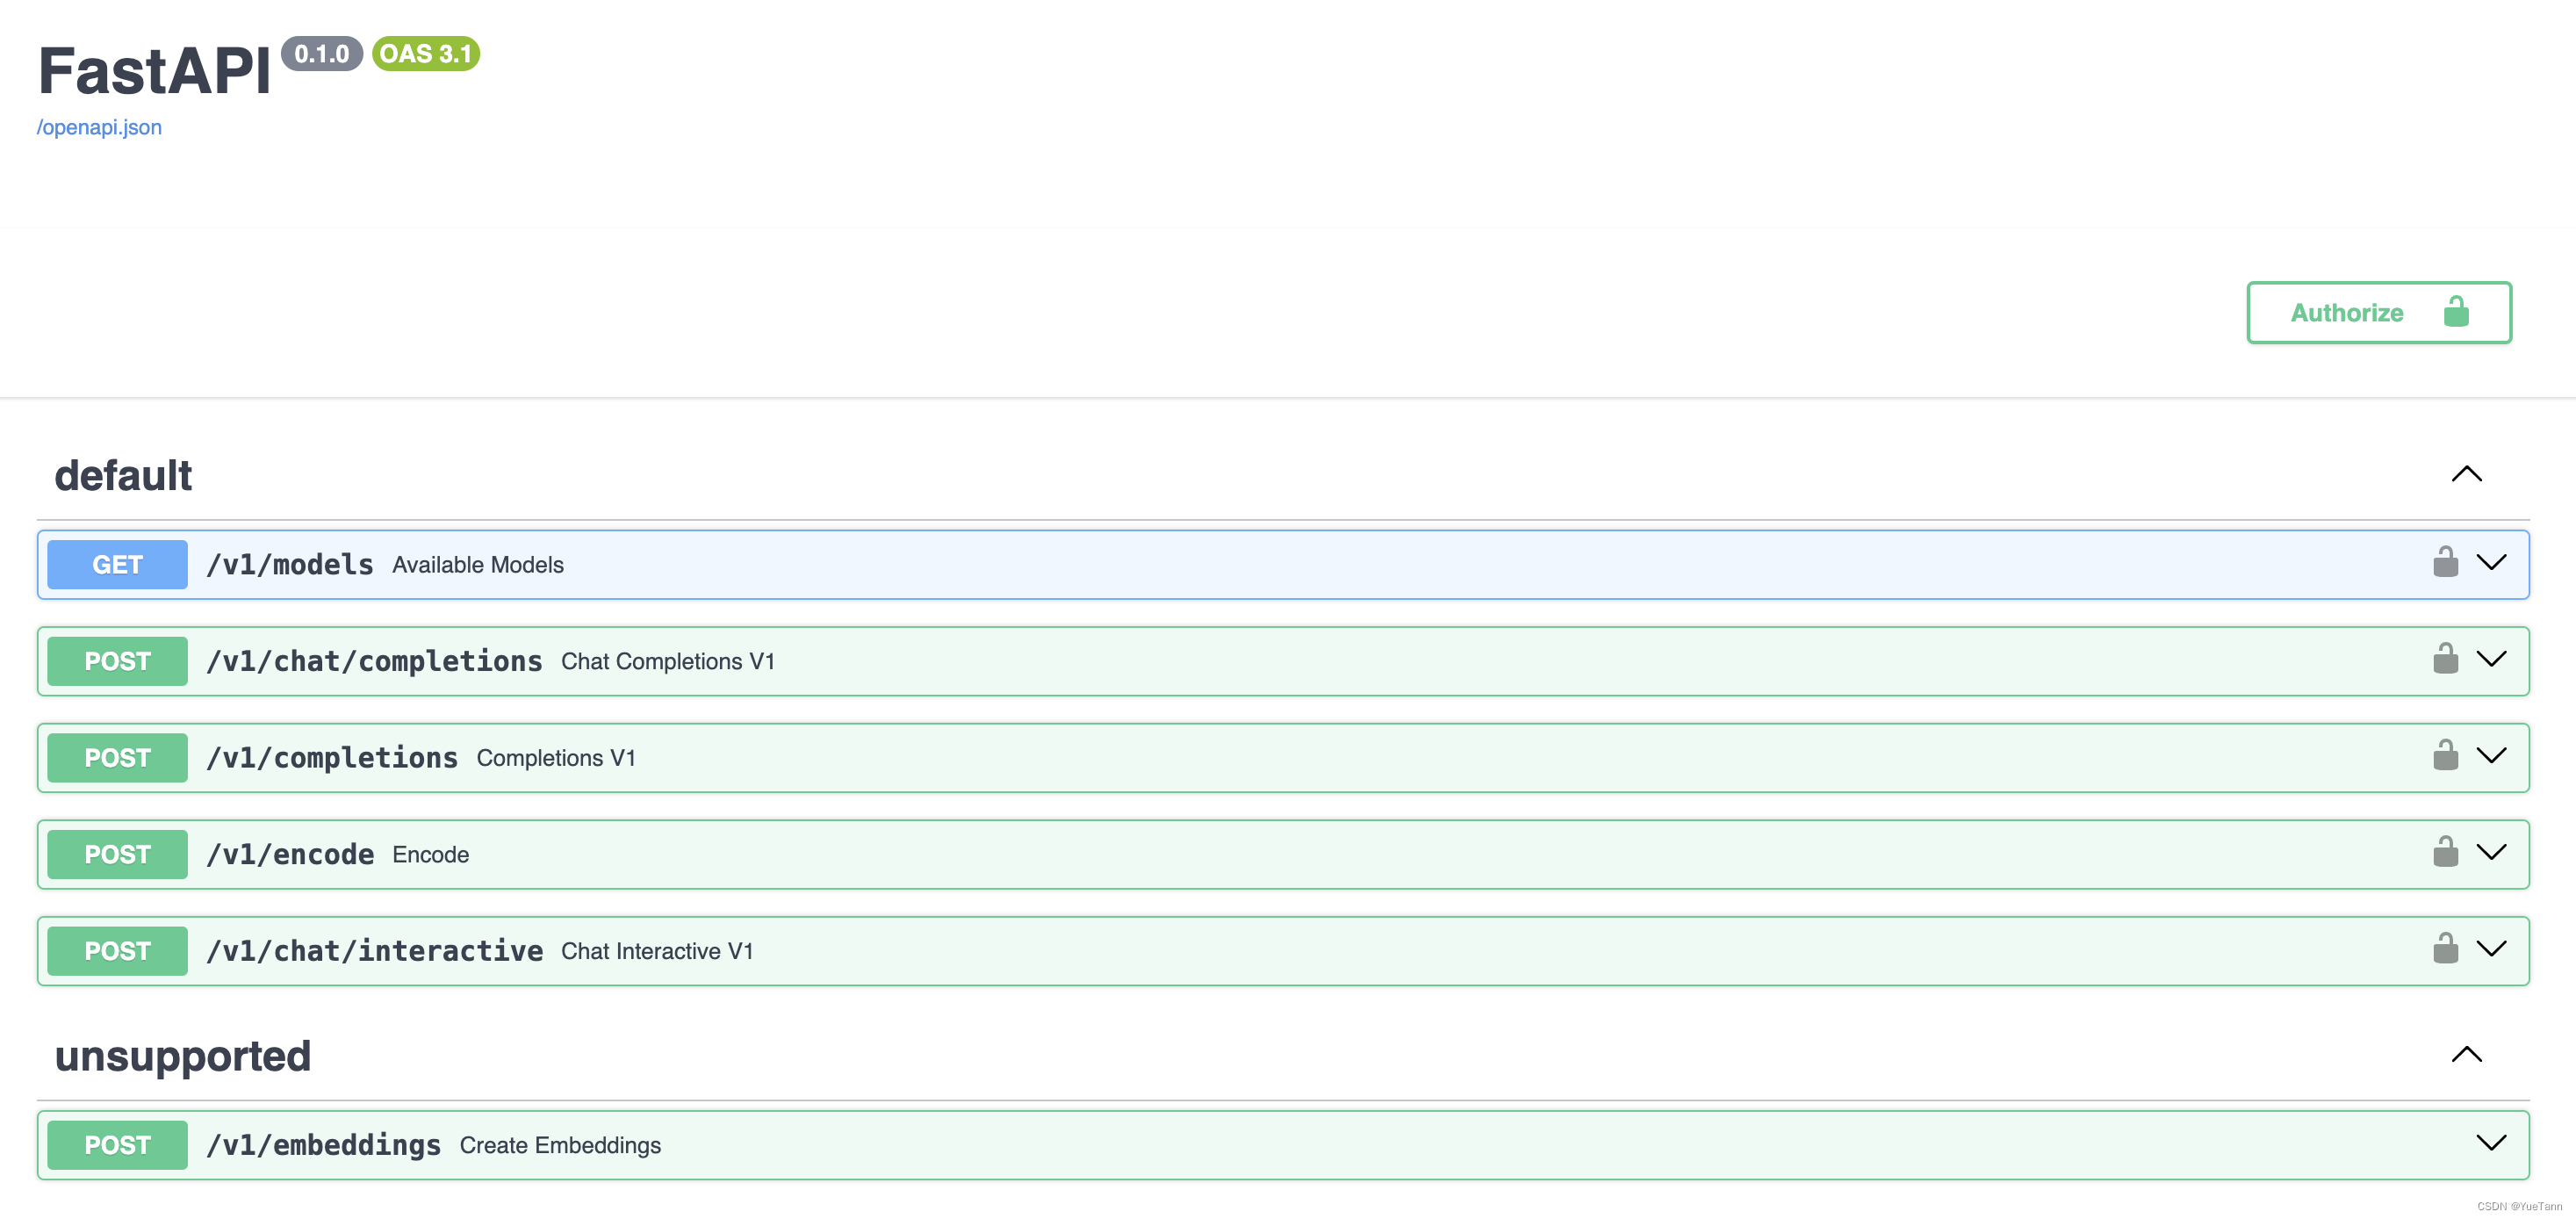Click the GET method badge for /v1/models

point(117,565)
